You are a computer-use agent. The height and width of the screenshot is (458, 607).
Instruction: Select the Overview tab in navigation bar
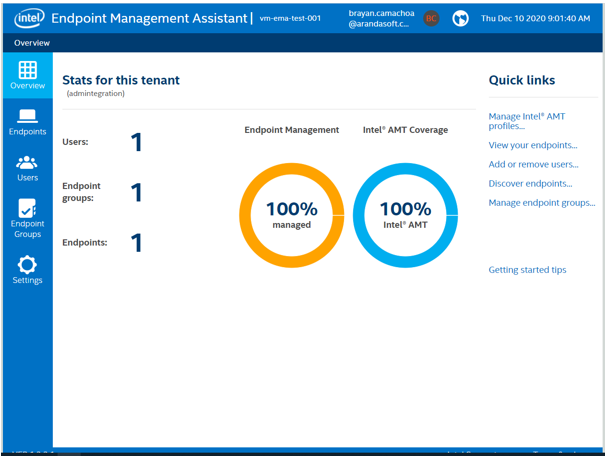(32, 43)
